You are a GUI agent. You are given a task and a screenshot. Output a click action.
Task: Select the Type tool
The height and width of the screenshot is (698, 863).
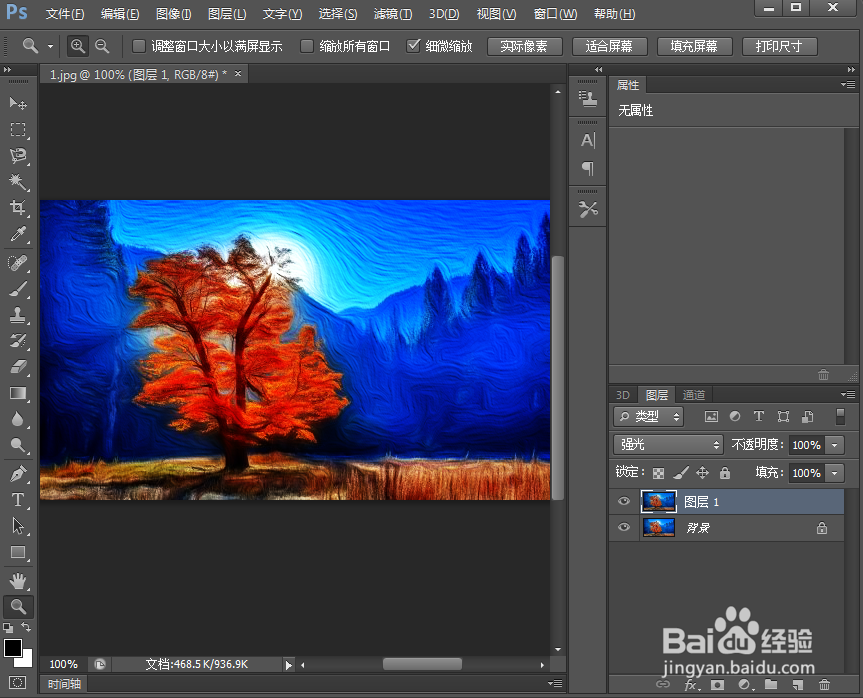point(18,499)
